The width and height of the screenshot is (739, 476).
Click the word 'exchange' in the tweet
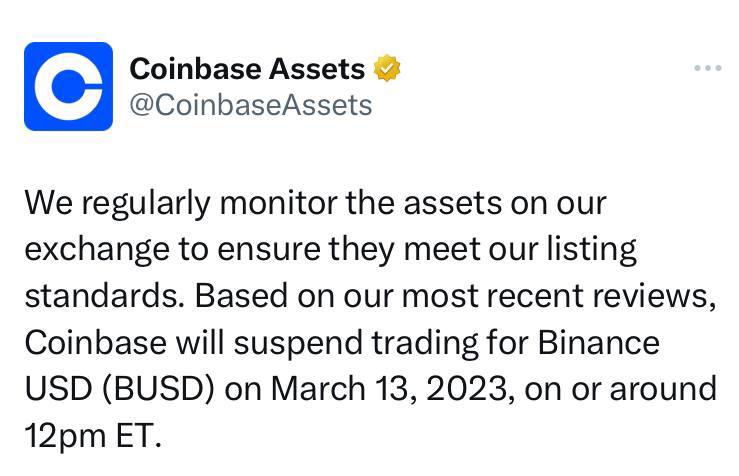pyautogui.click(x=97, y=250)
